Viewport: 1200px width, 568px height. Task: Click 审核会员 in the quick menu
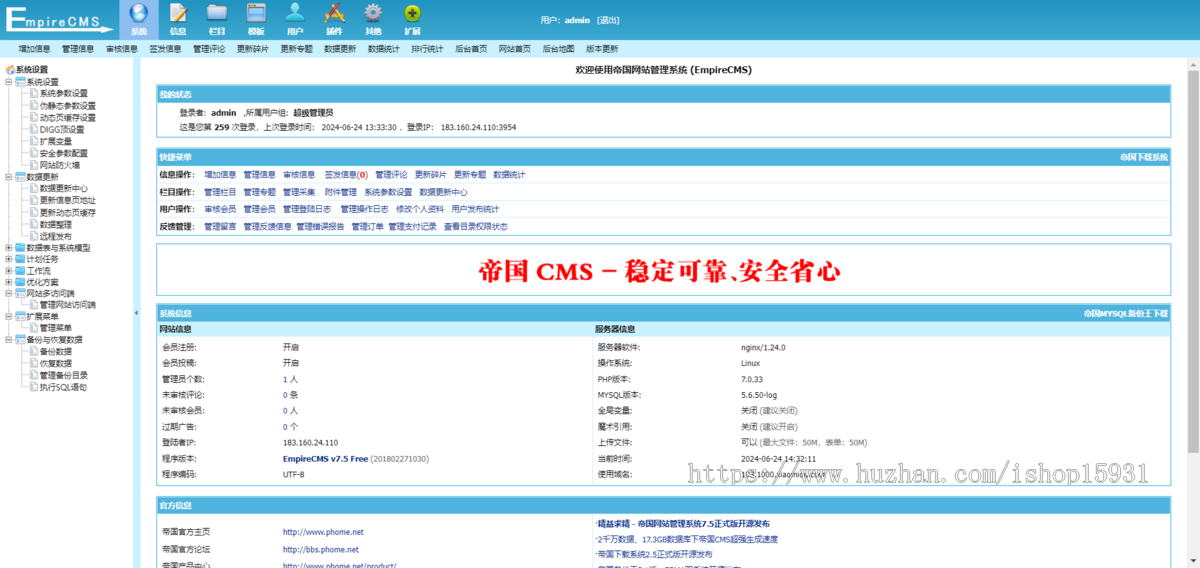[x=221, y=209]
